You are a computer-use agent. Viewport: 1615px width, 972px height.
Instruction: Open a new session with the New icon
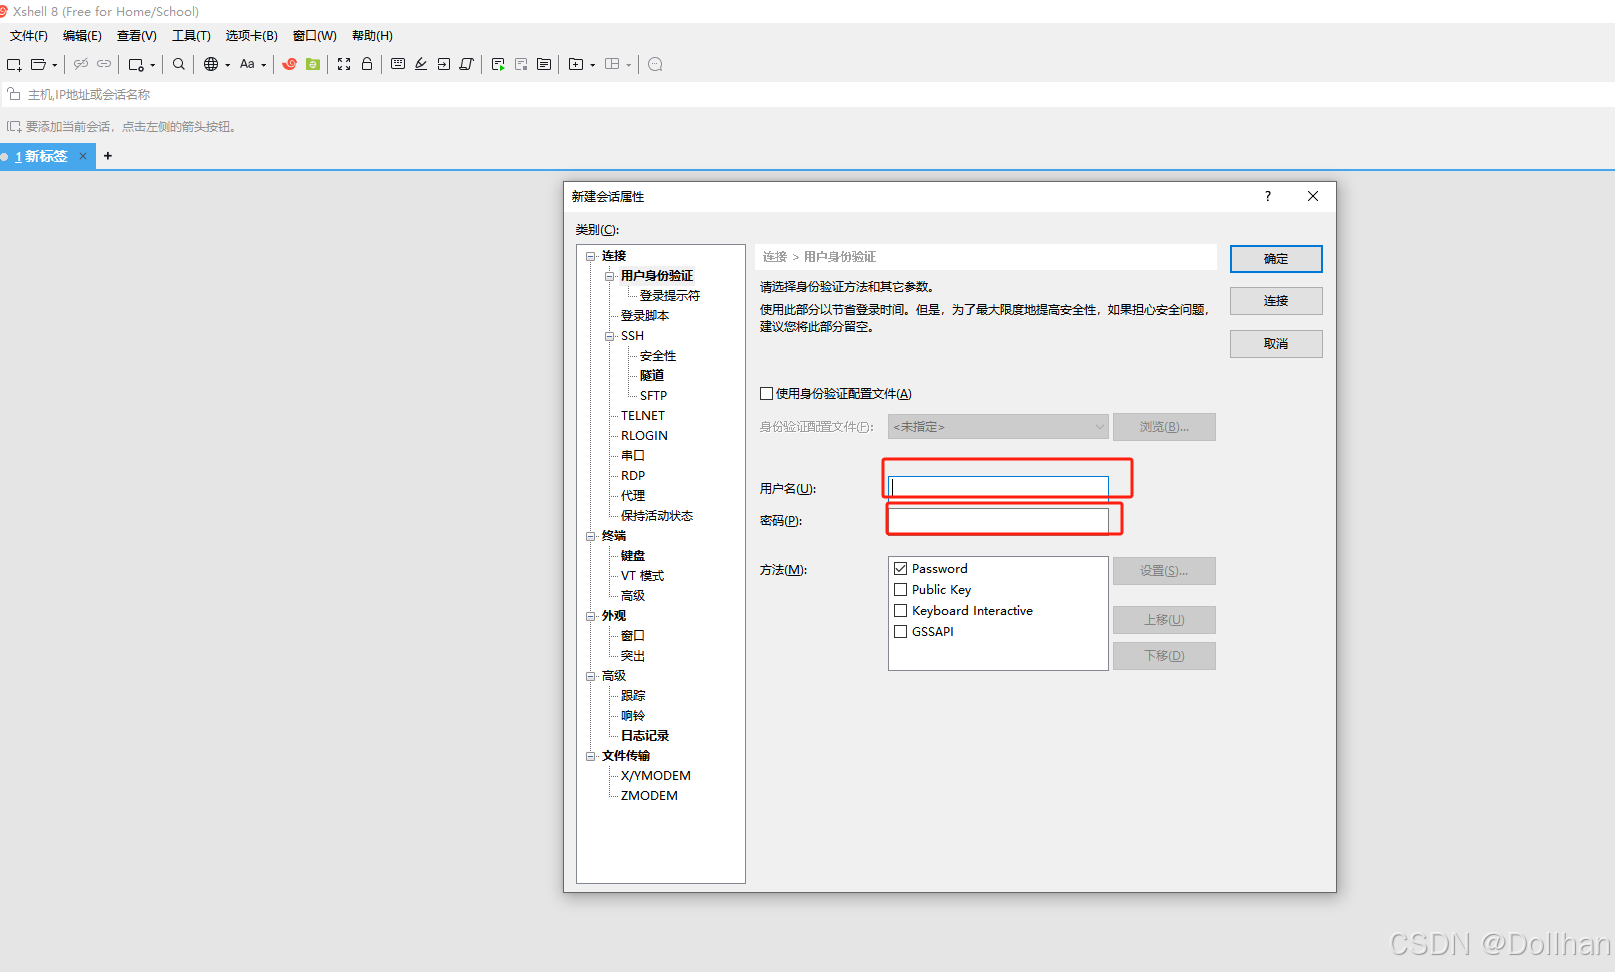pos(14,64)
